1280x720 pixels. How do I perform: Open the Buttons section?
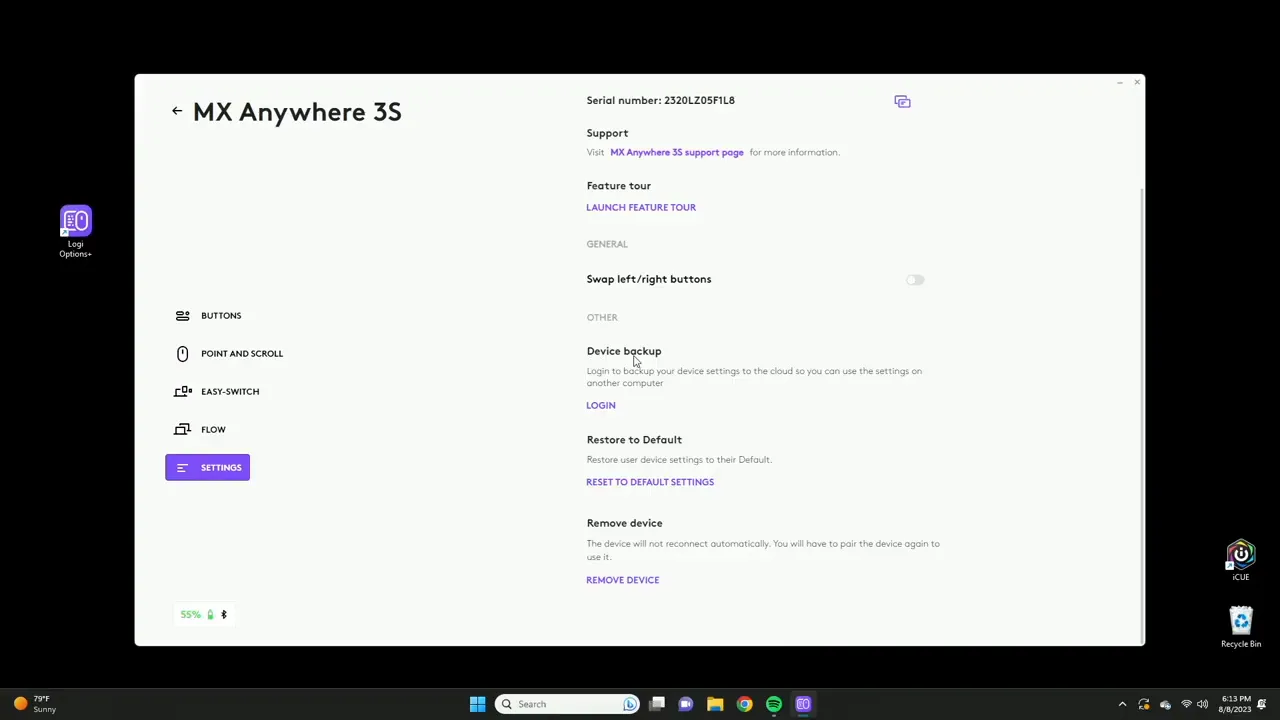(221, 316)
